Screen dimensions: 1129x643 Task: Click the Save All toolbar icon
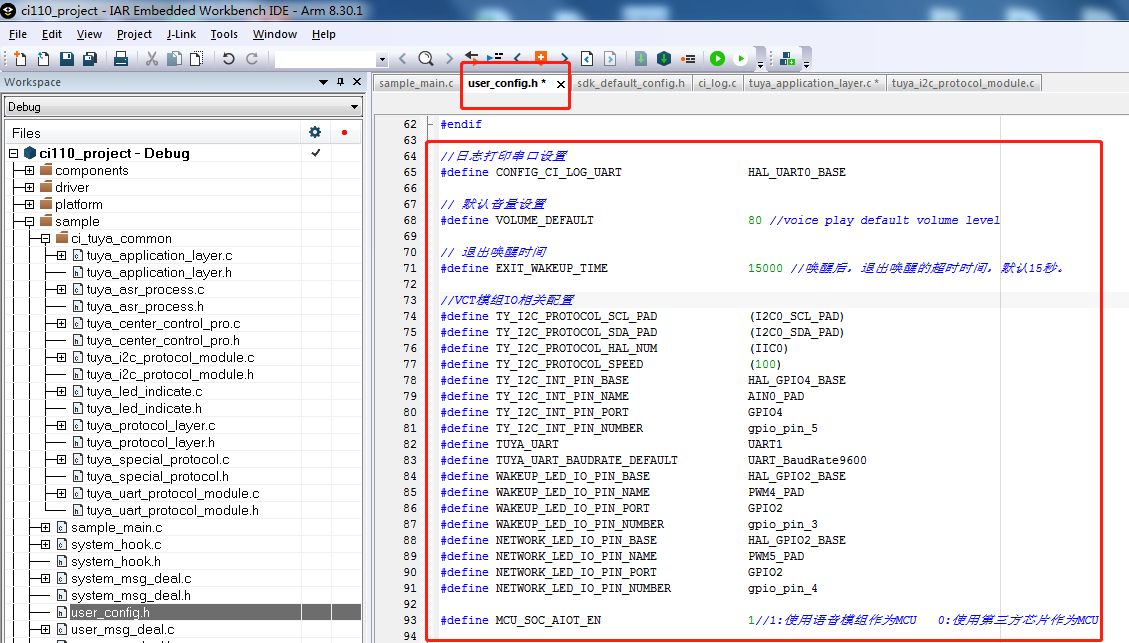tap(90, 59)
